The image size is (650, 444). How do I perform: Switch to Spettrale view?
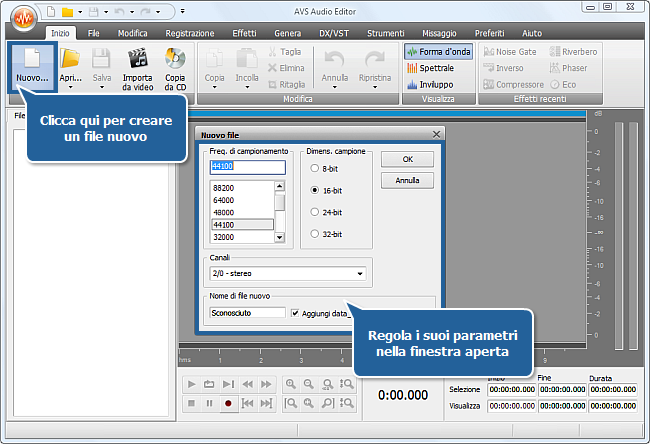(438, 68)
